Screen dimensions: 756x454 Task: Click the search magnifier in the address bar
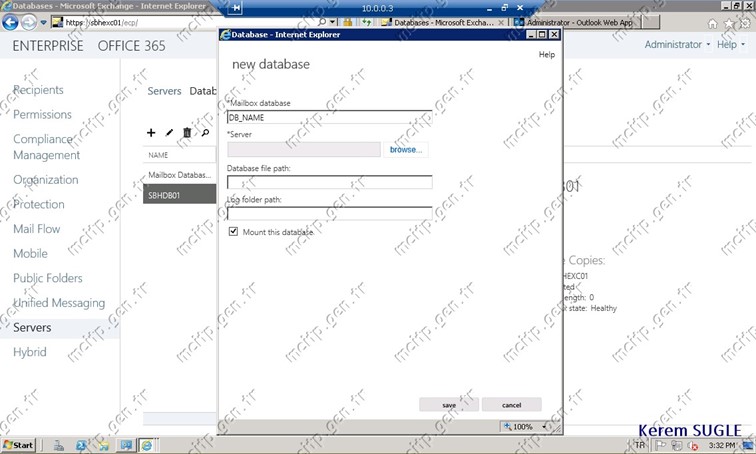pyautogui.click(x=322, y=22)
